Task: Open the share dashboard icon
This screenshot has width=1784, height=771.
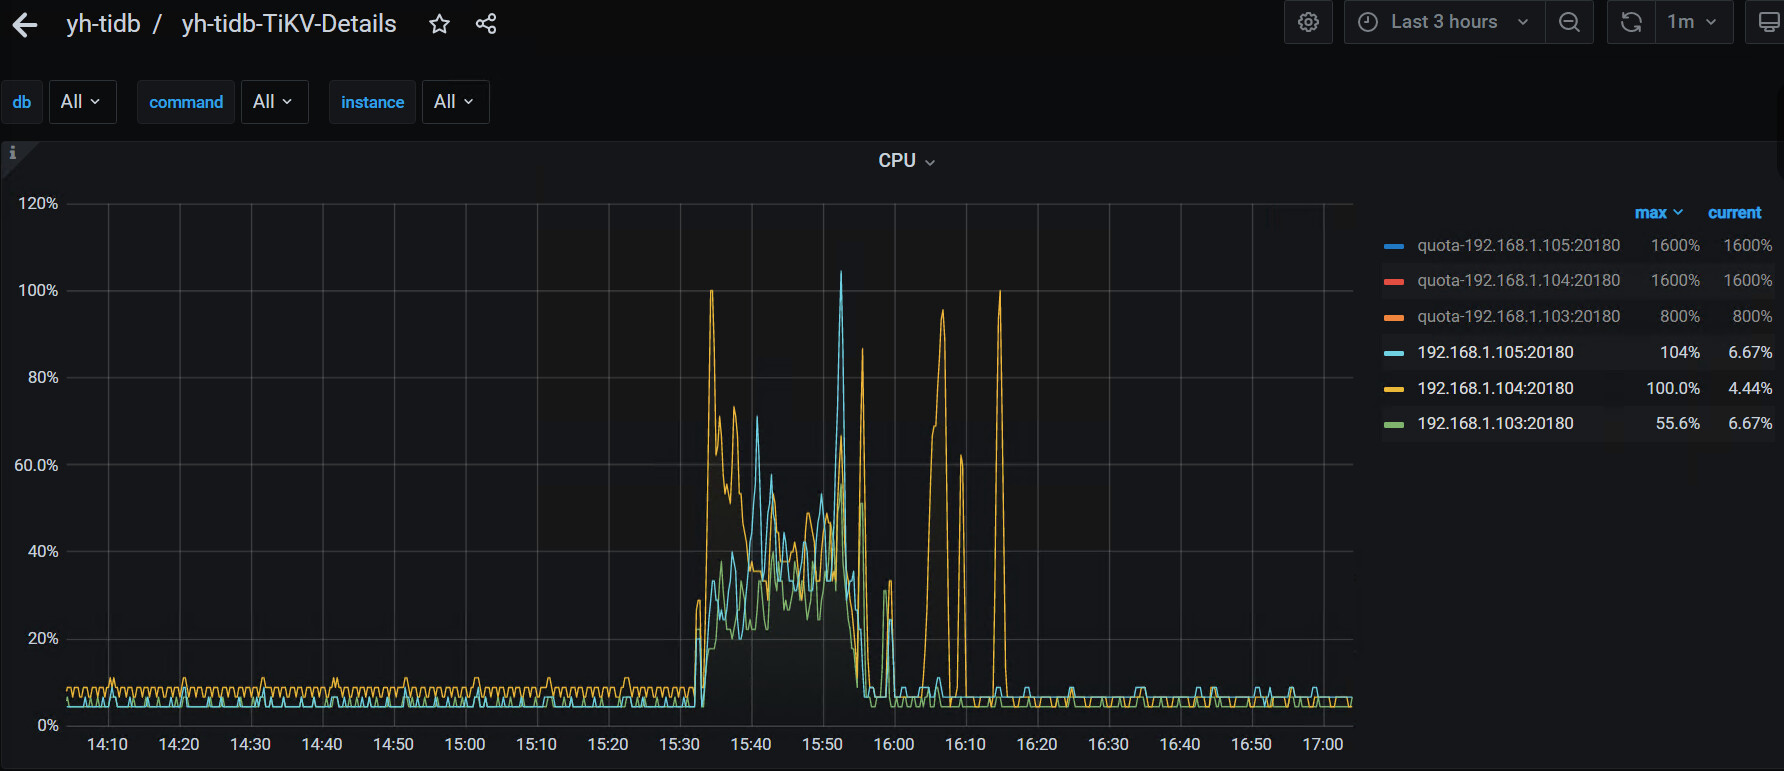Action: (486, 24)
